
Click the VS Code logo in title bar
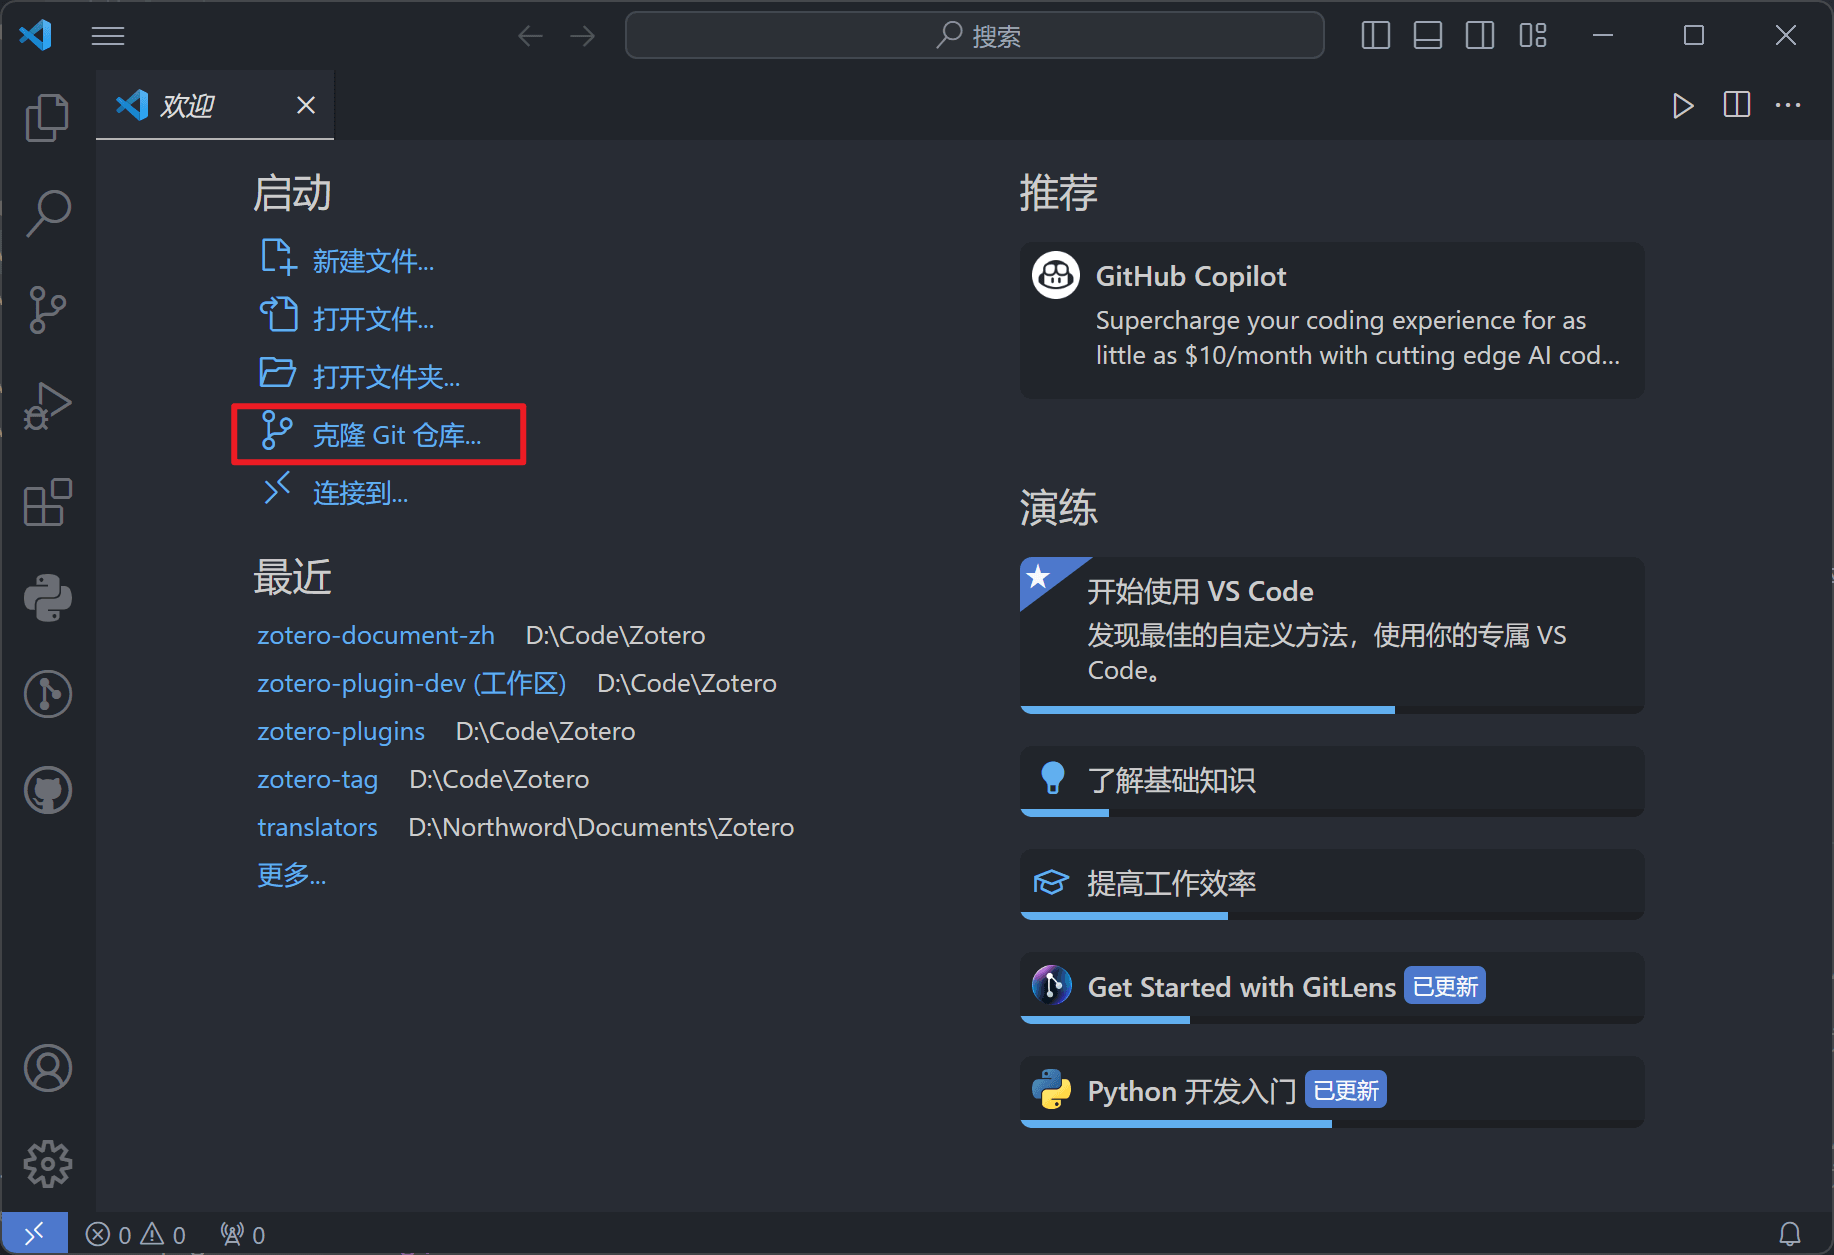coord(35,35)
